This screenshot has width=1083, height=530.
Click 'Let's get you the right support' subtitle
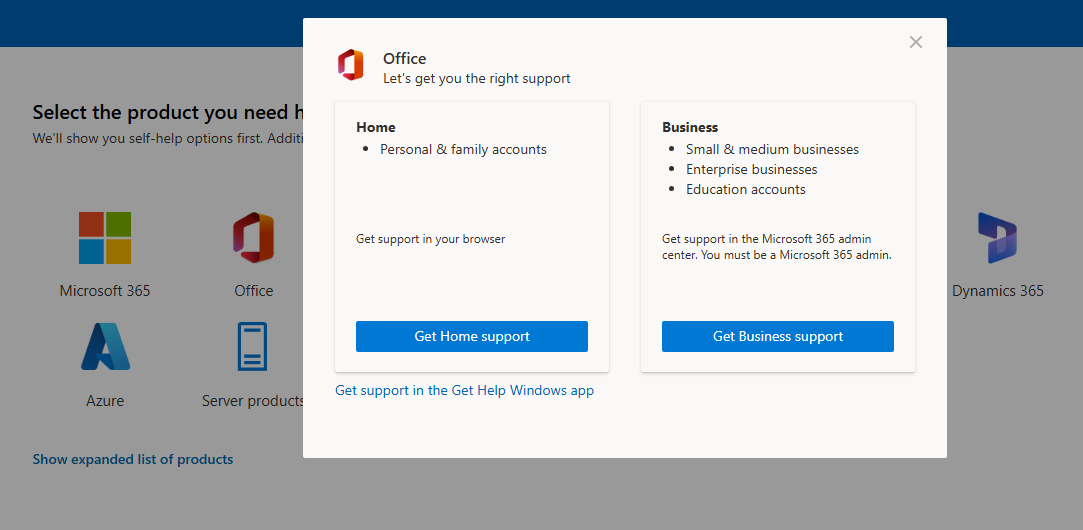coord(477,79)
